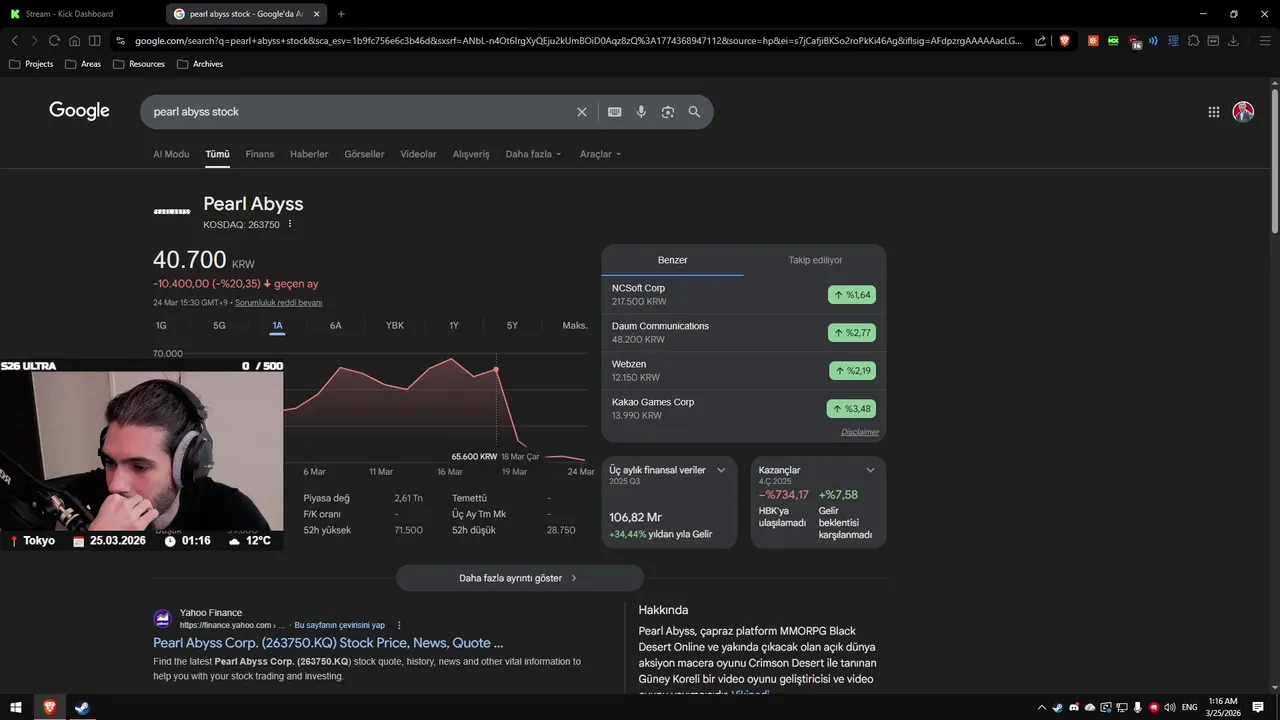Image resolution: width=1280 pixels, height=720 pixels.
Task: Switch to the Benzer tab
Action: pos(672,260)
